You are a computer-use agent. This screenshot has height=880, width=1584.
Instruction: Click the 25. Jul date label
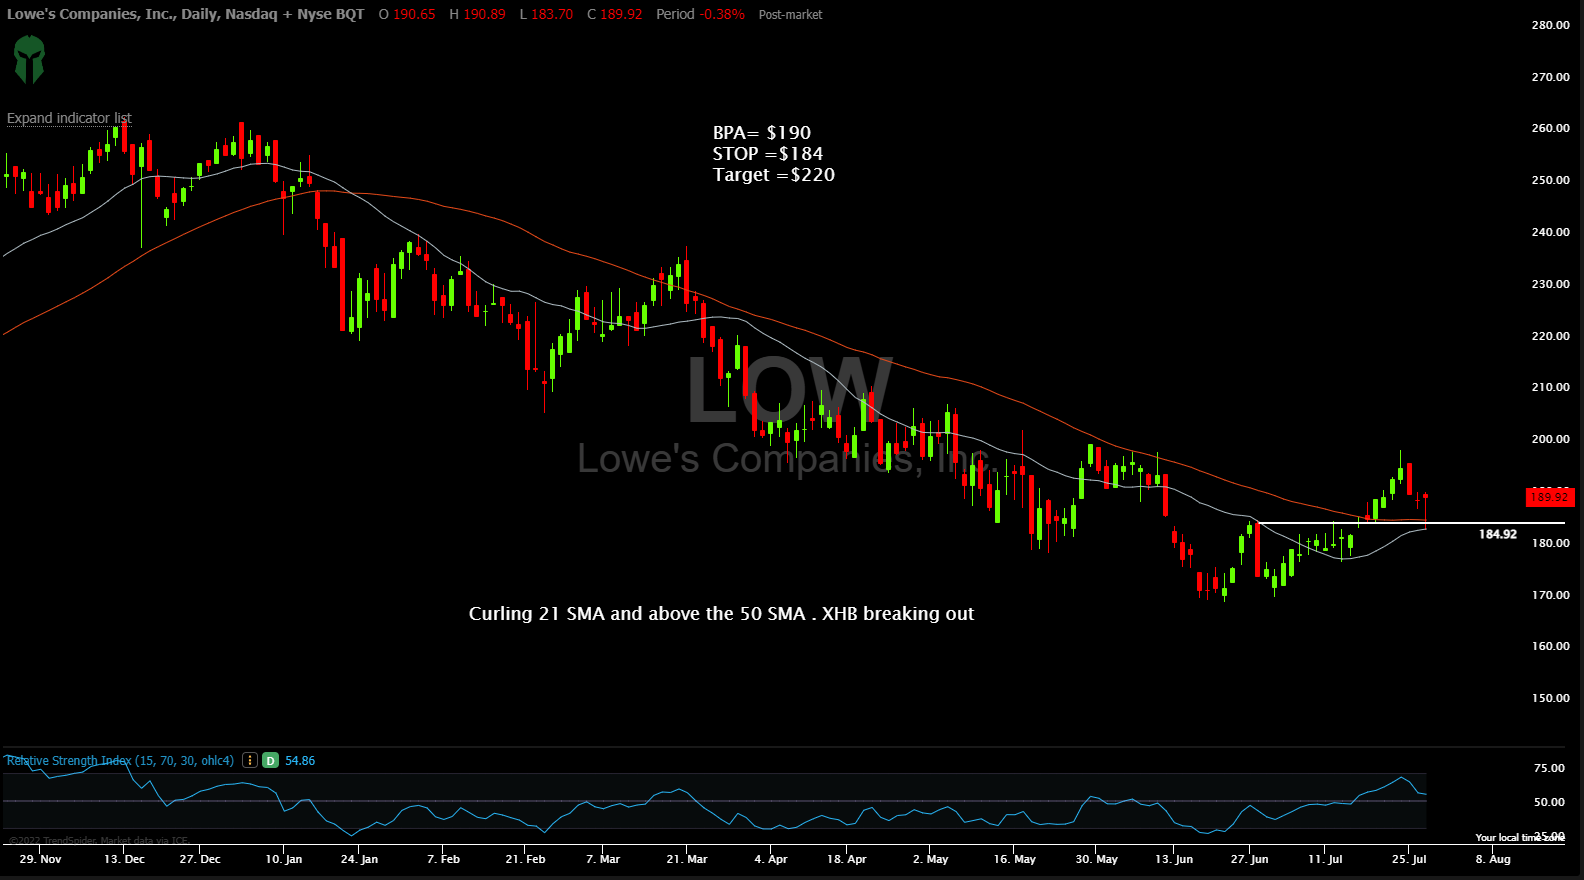1409,859
